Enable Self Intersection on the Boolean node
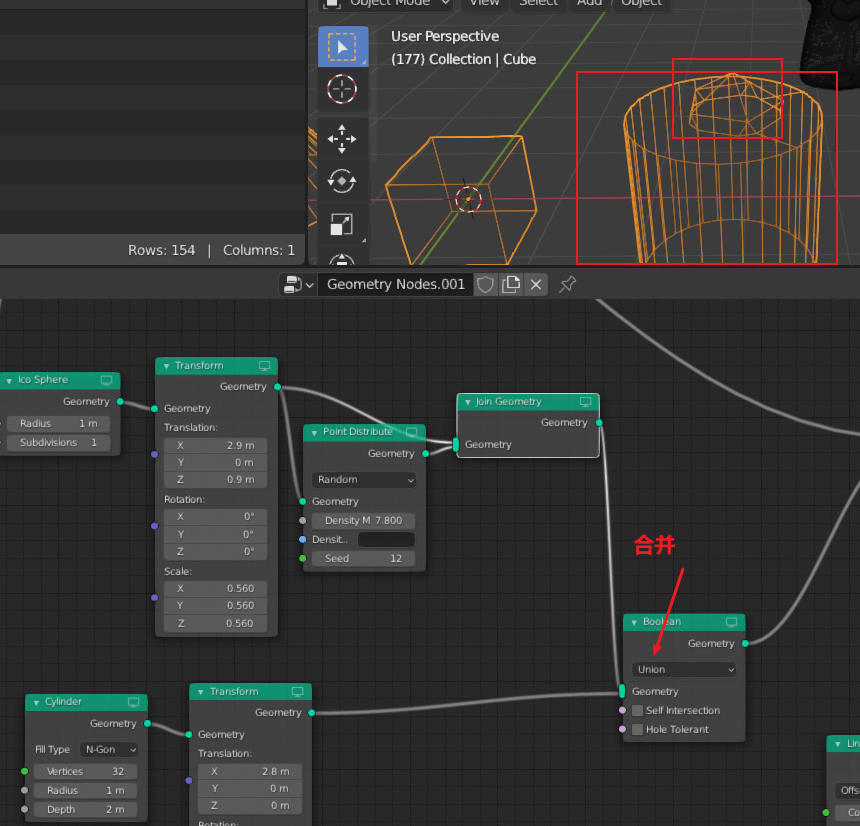Image resolution: width=860 pixels, height=826 pixels. click(637, 710)
